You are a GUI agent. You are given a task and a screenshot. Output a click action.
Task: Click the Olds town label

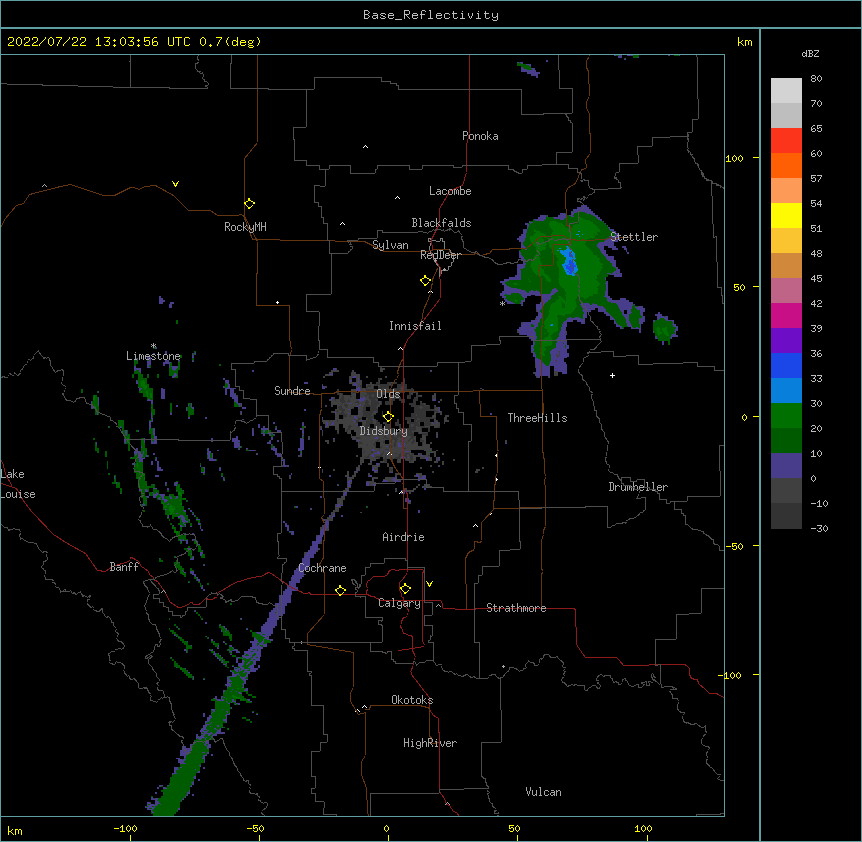(x=388, y=394)
